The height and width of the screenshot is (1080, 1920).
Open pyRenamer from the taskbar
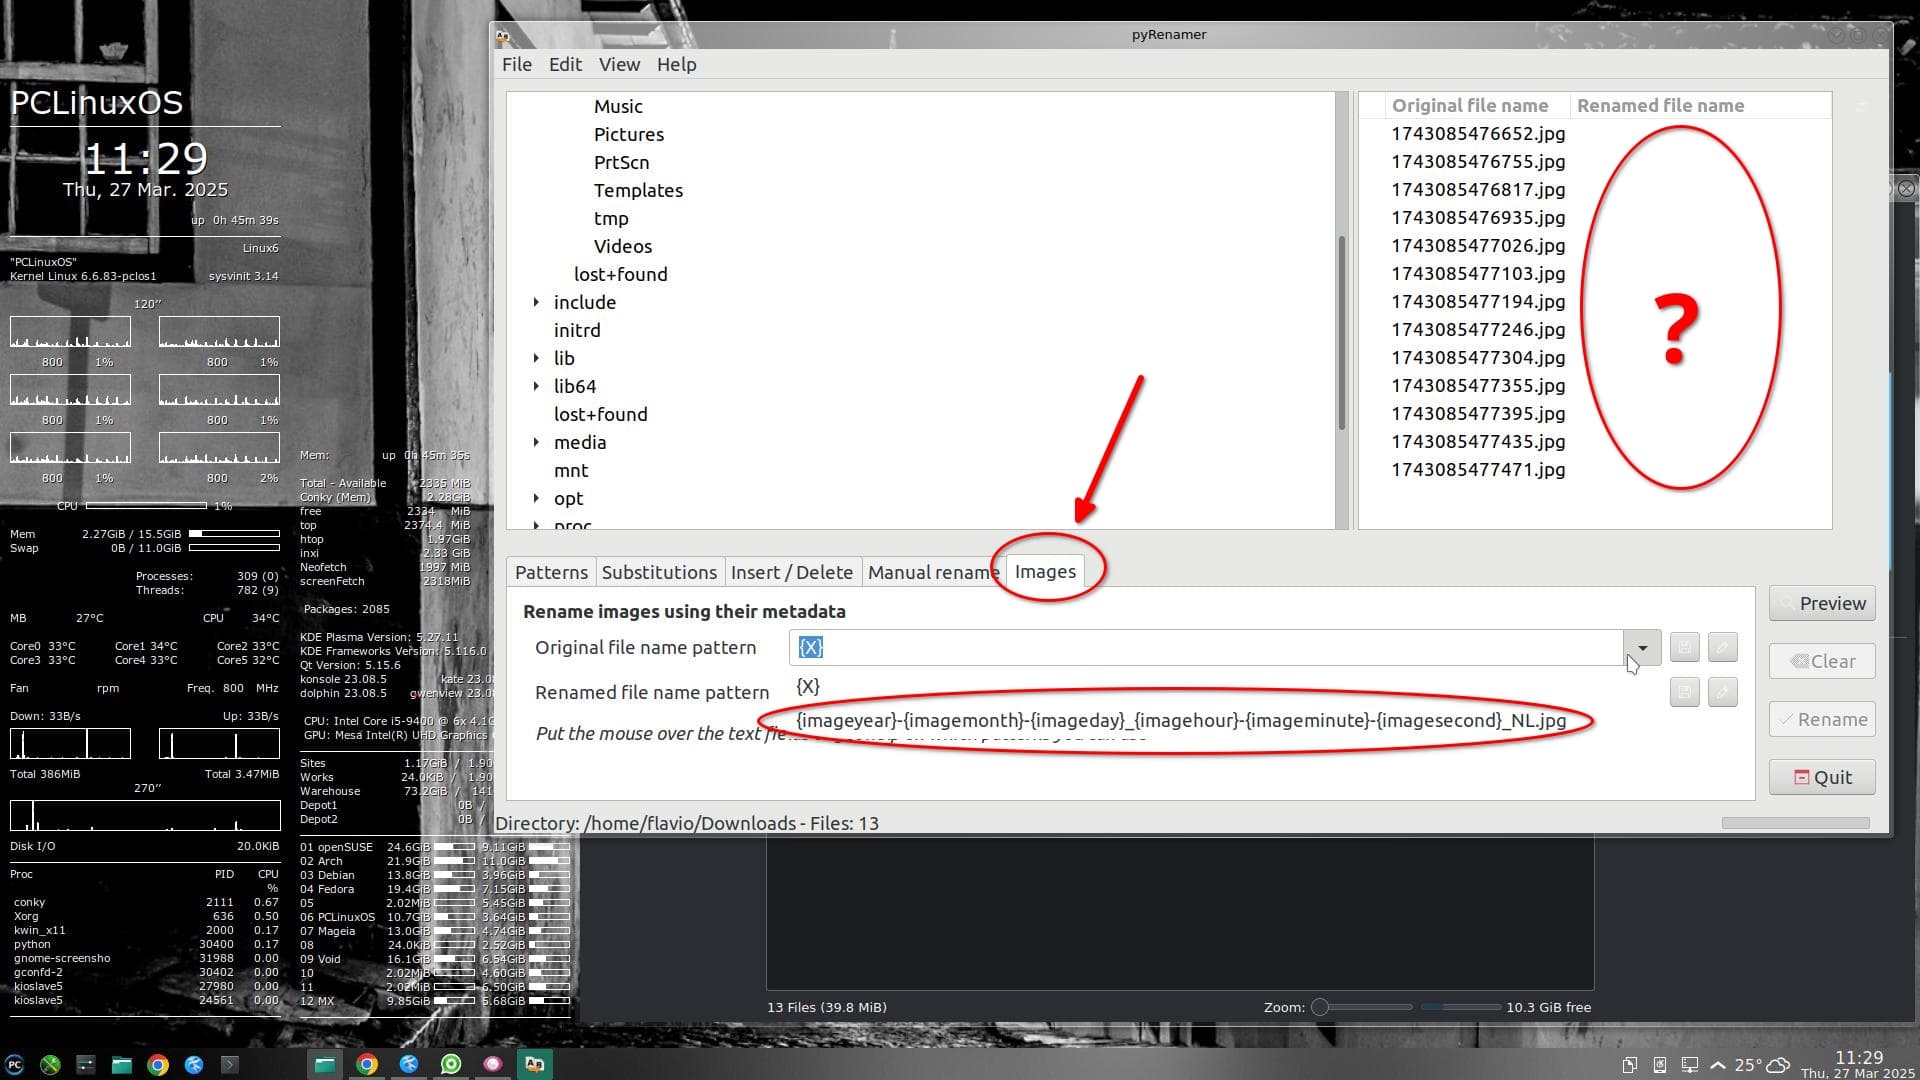tap(534, 1064)
